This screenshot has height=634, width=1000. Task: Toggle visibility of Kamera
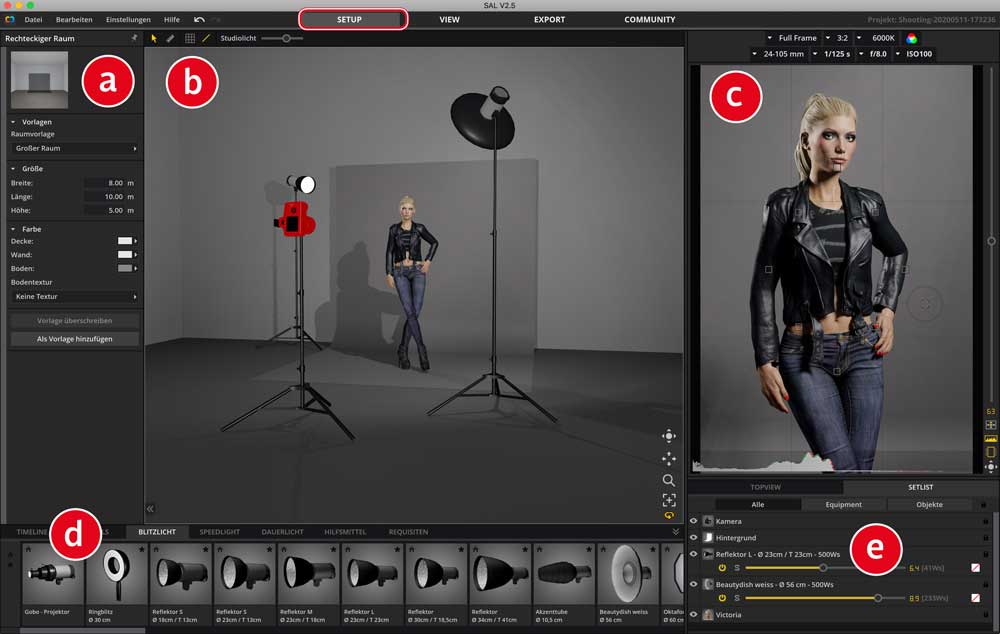[694, 521]
